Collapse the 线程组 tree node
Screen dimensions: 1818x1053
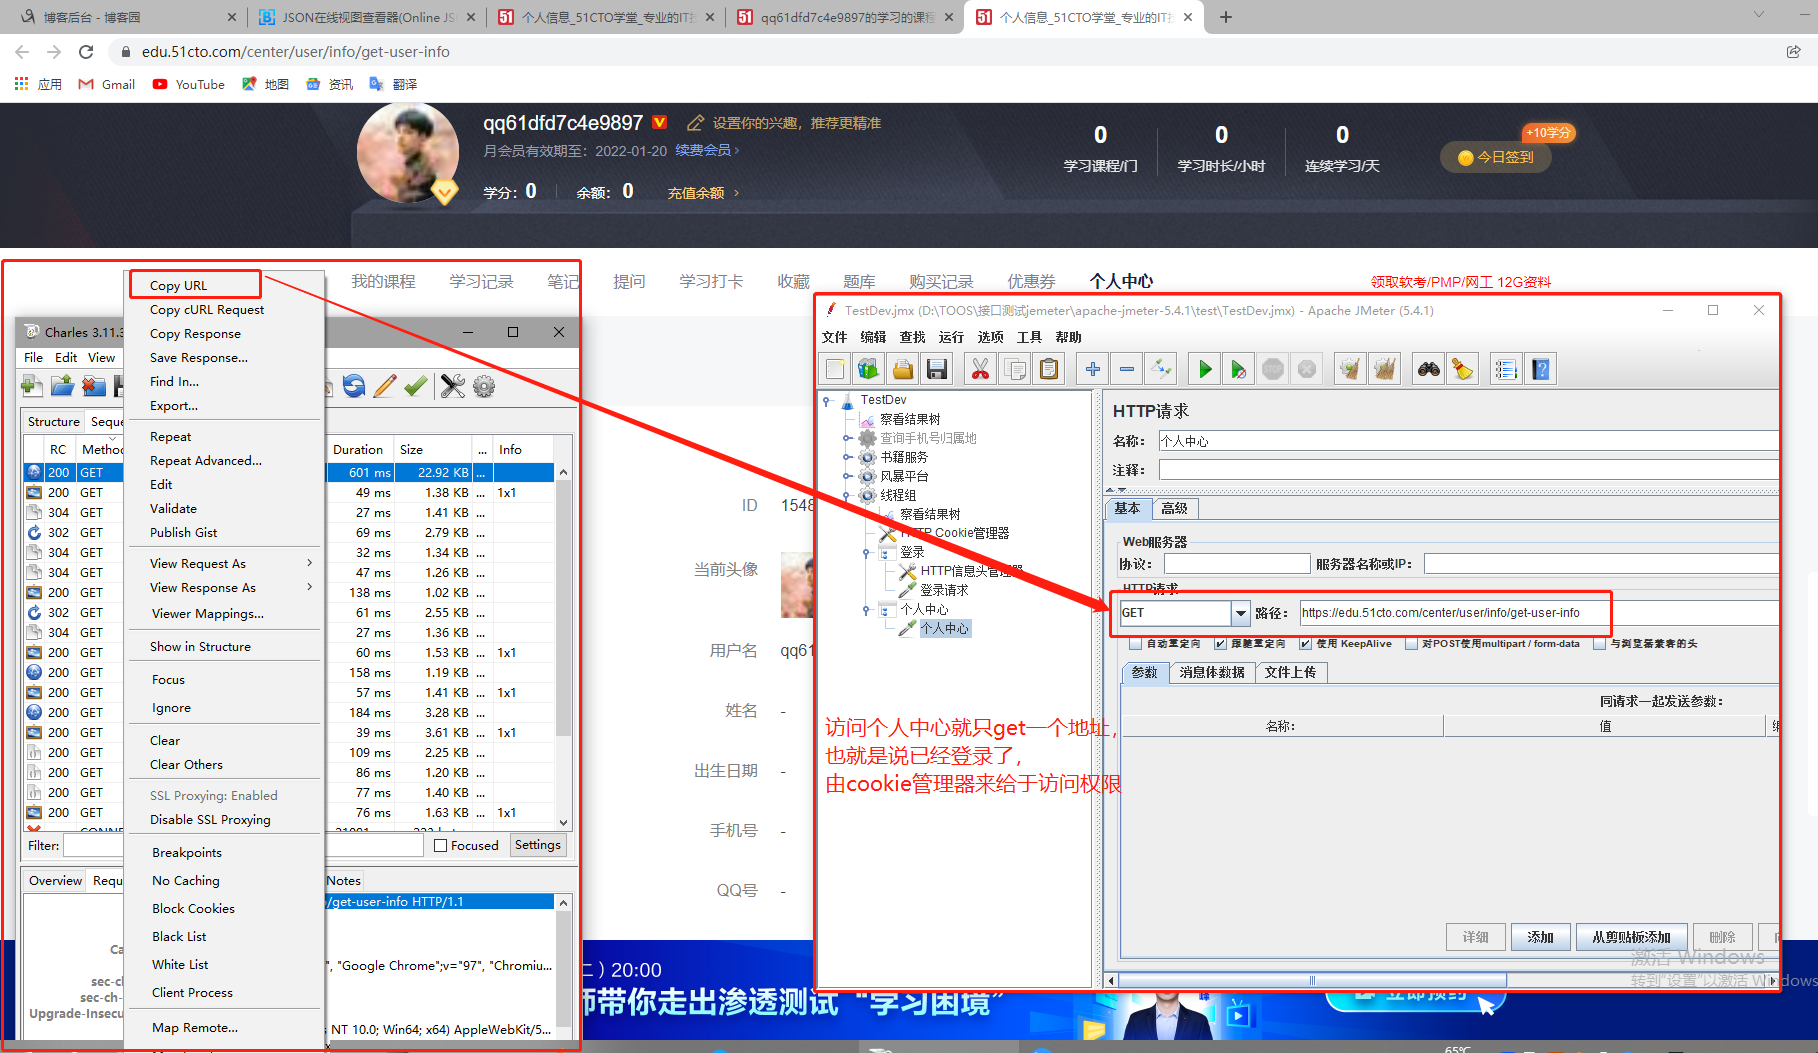pyautogui.click(x=847, y=495)
